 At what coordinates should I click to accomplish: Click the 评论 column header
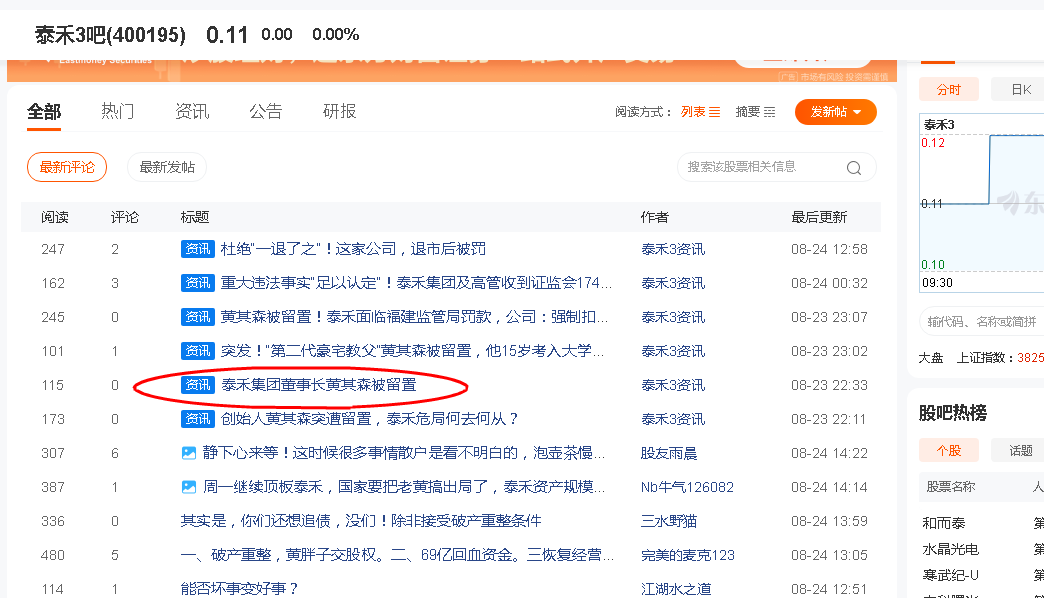[125, 217]
